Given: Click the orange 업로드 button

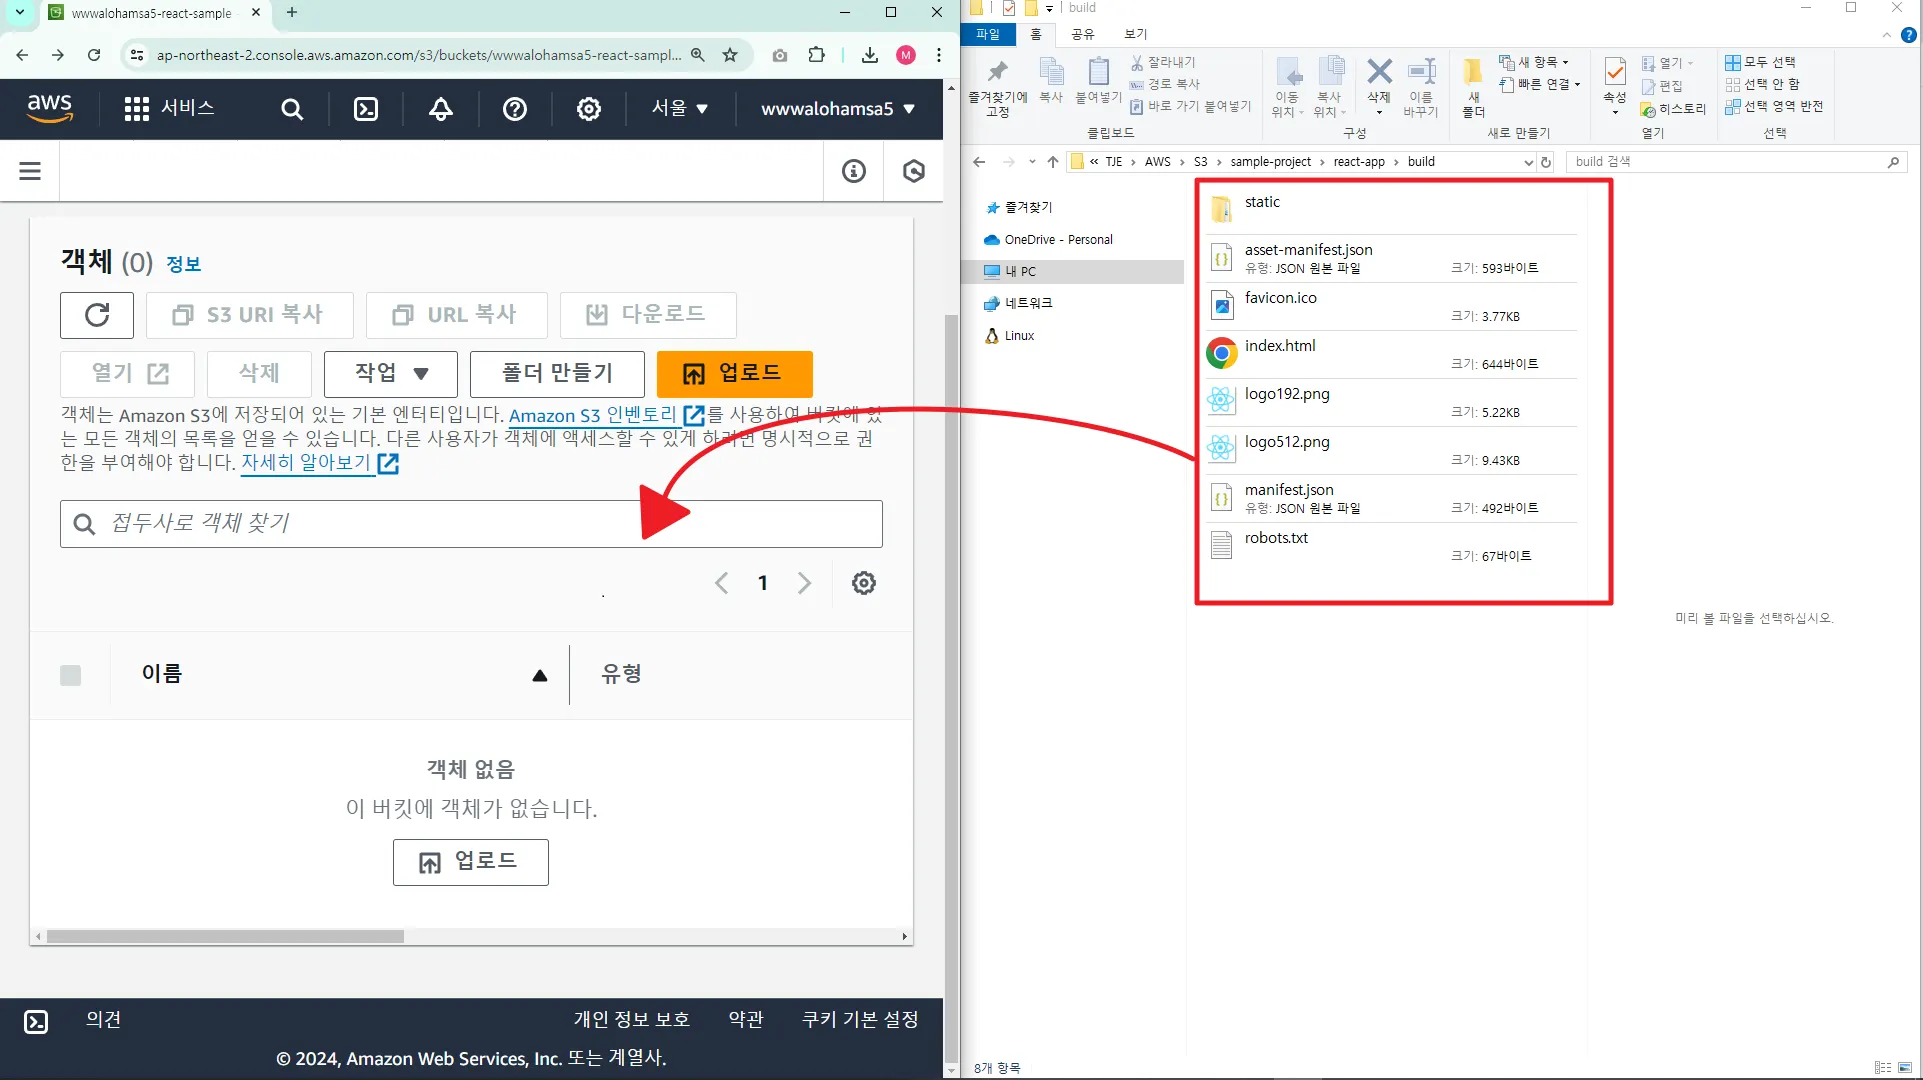Looking at the screenshot, I should (734, 373).
